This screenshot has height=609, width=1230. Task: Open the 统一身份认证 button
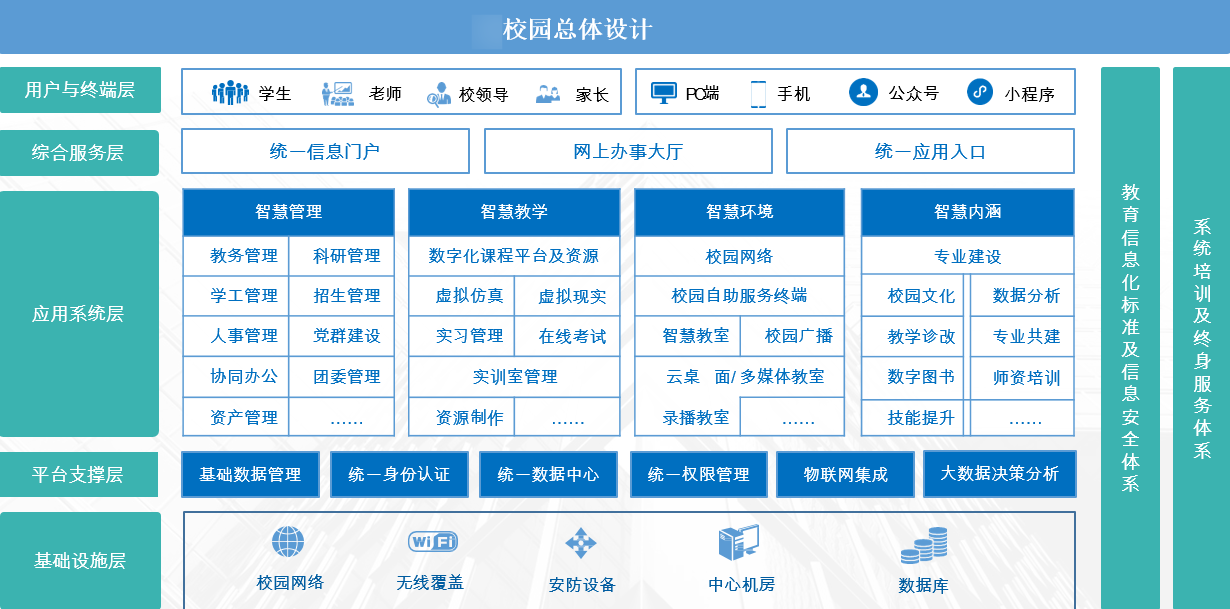pyautogui.click(x=399, y=474)
